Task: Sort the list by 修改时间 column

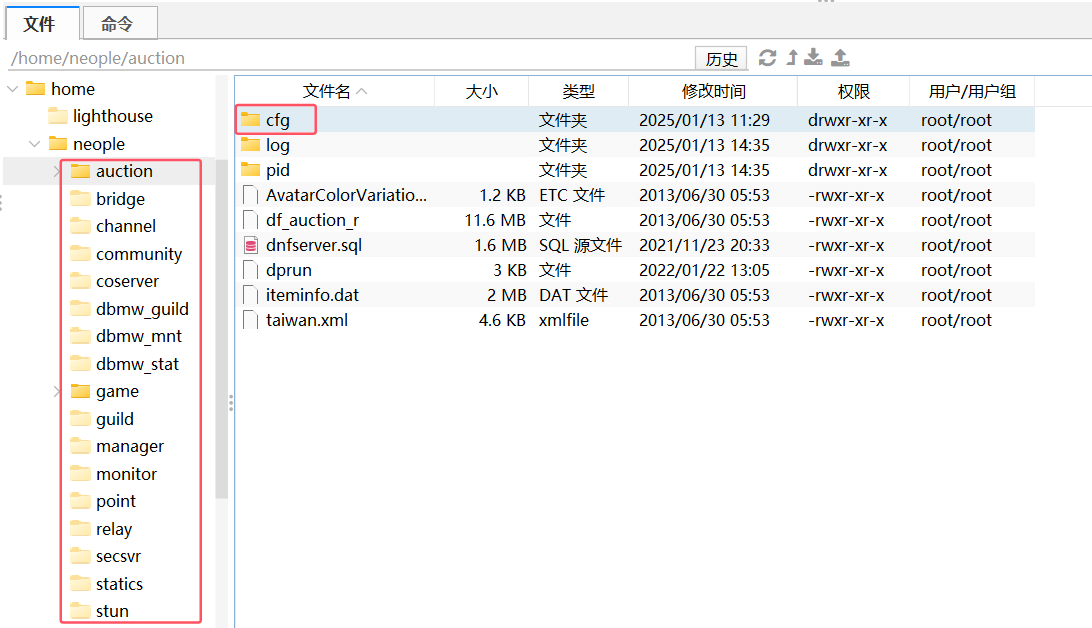Action: point(713,91)
